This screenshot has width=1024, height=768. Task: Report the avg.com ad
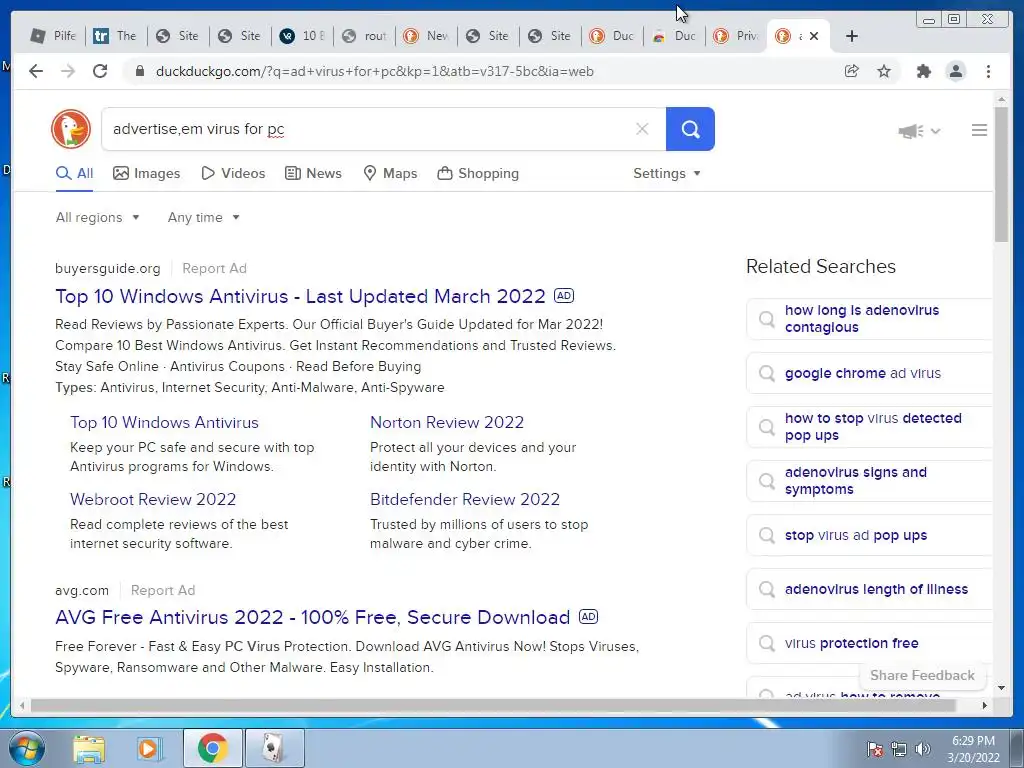(x=163, y=590)
